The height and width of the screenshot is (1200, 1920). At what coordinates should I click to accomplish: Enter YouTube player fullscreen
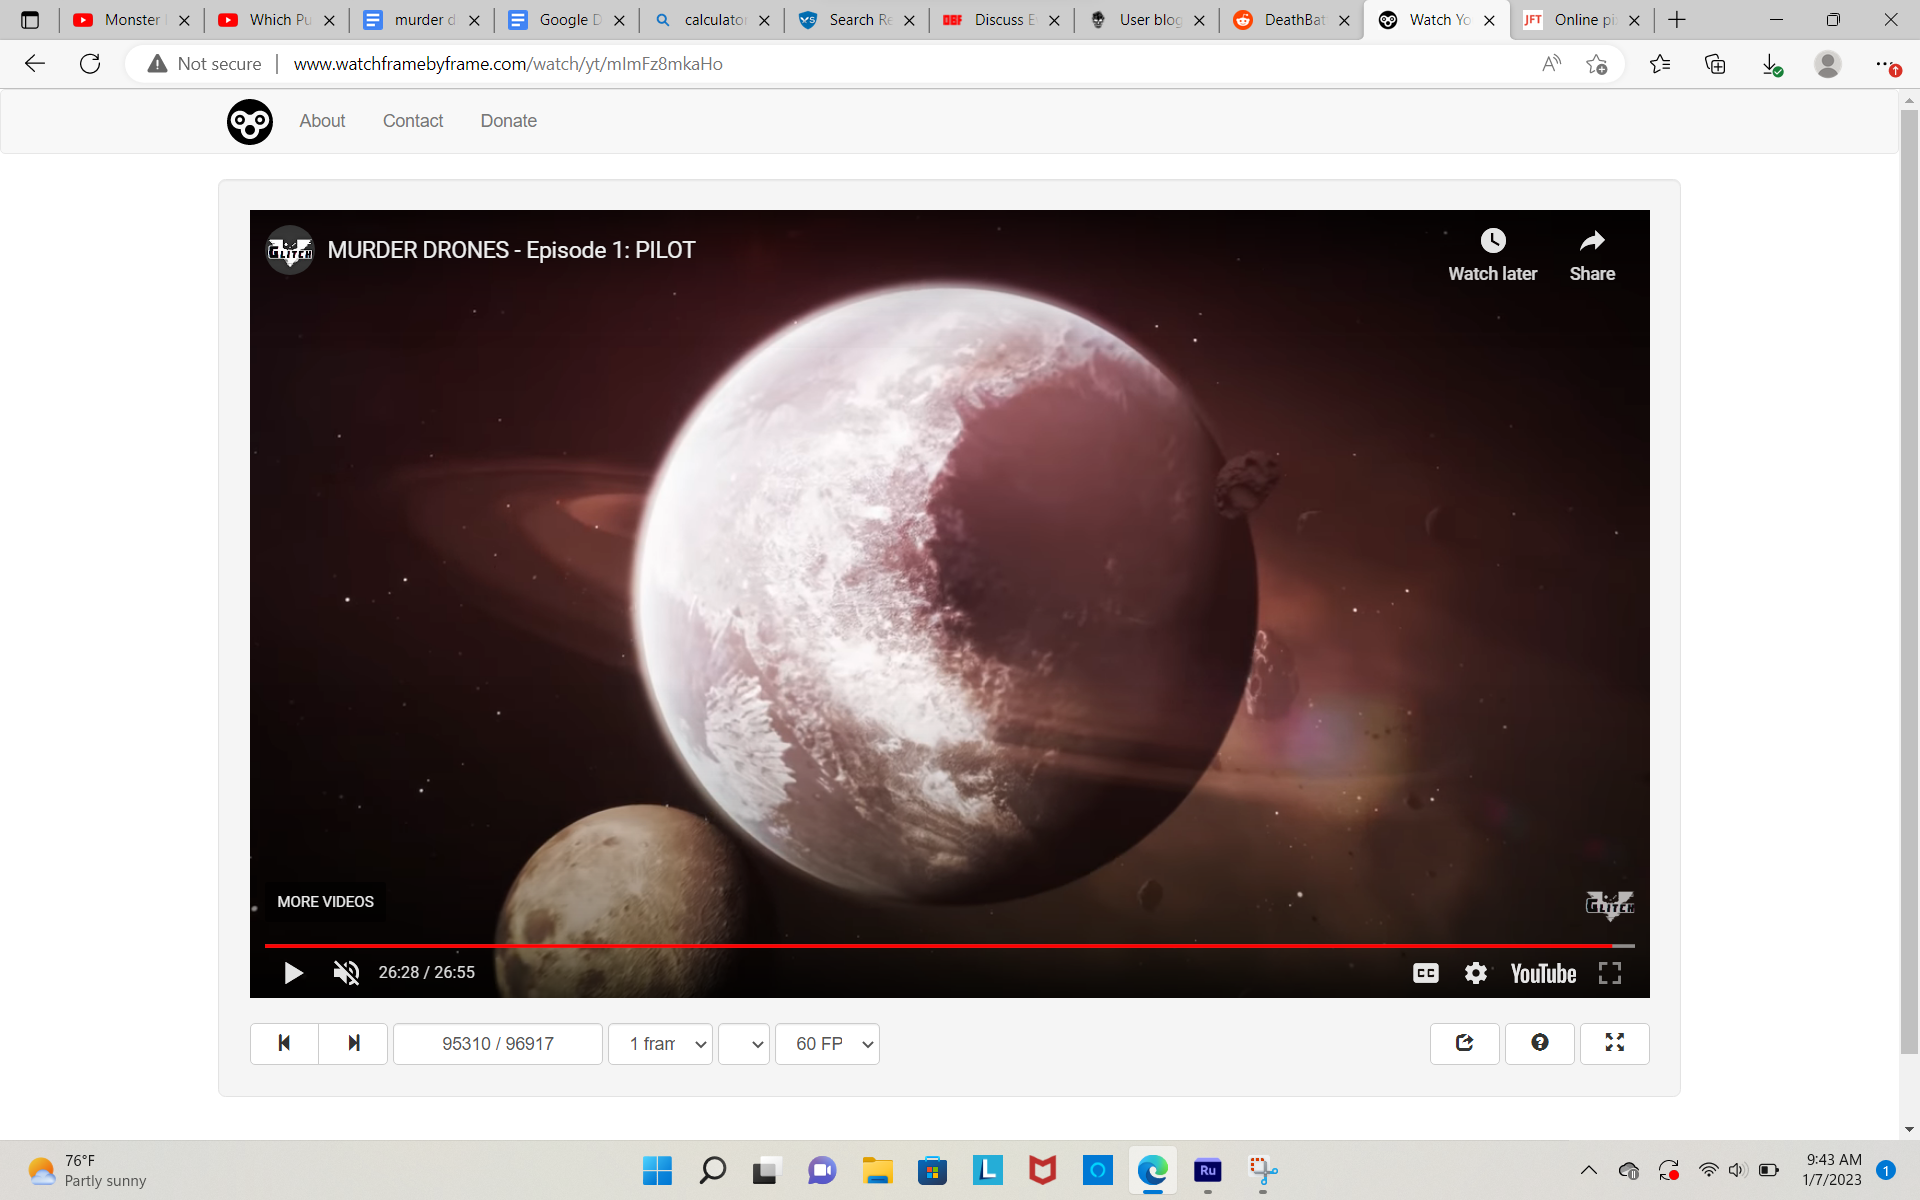(x=1610, y=973)
